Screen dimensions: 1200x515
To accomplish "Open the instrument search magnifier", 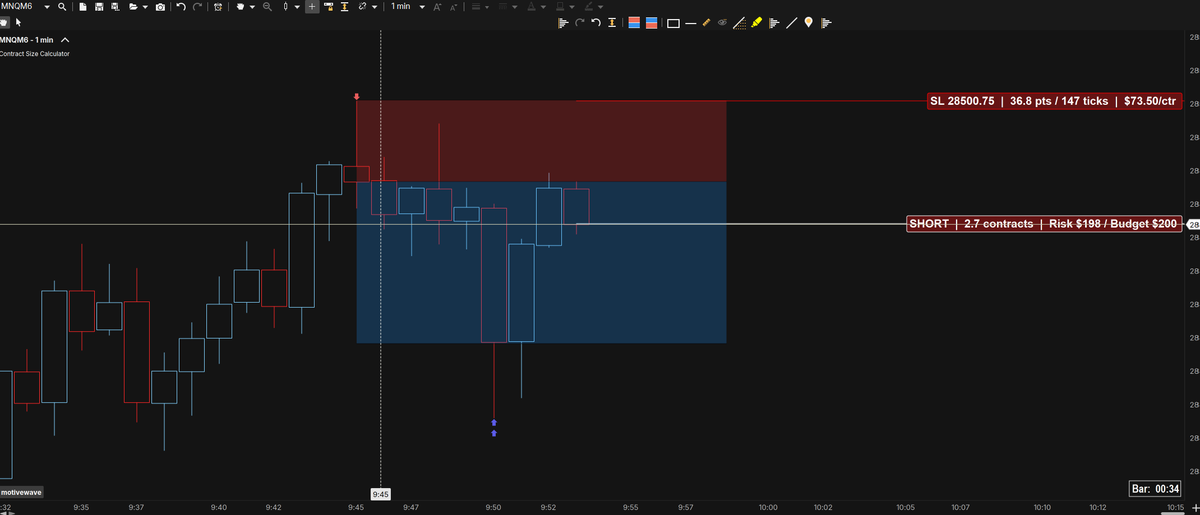I will click(x=62, y=7).
